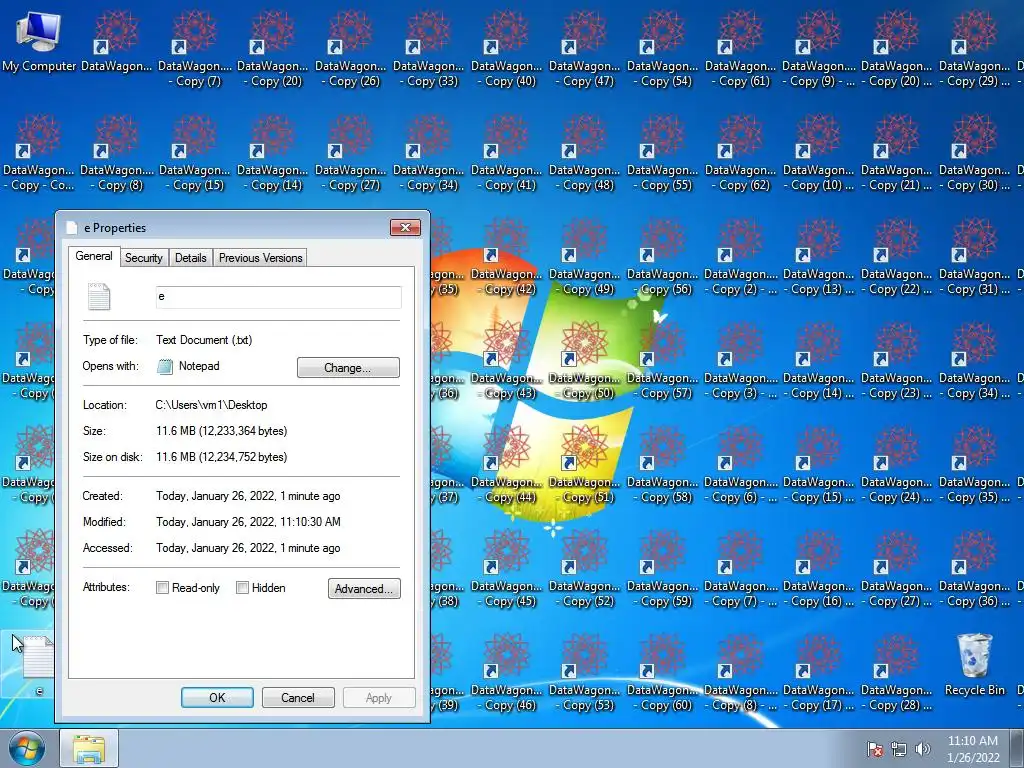Select the DataWagon - Copy (41) shortcut
Screen dimensions: 1024x768
point(507,153)
